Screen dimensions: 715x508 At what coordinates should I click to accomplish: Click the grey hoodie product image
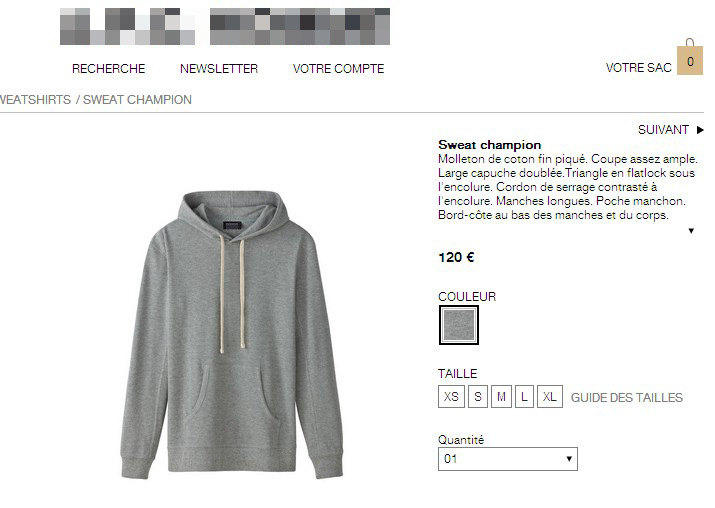point(232,335)
